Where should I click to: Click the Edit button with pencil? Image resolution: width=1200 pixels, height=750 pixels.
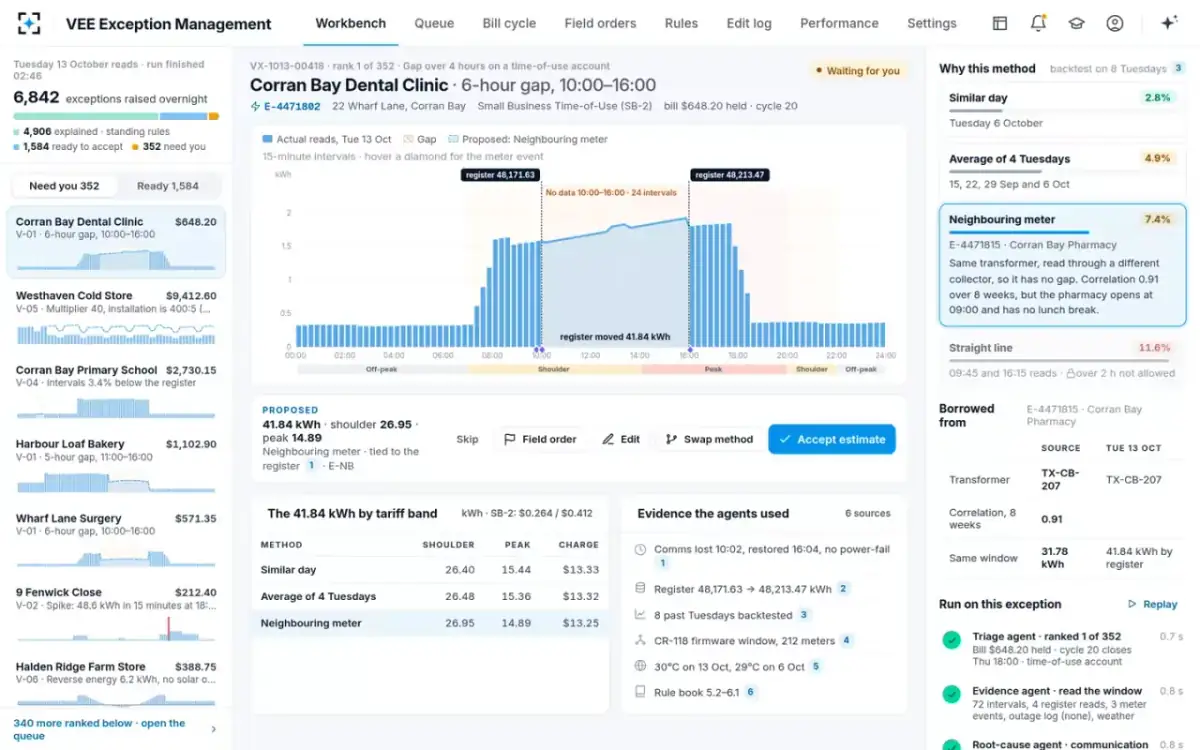(621, 439)
